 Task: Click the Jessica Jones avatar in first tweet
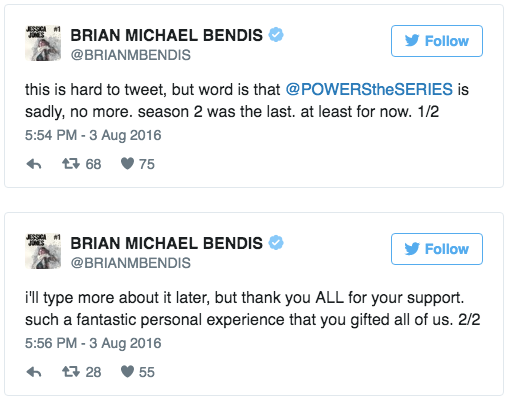point(43,43)
